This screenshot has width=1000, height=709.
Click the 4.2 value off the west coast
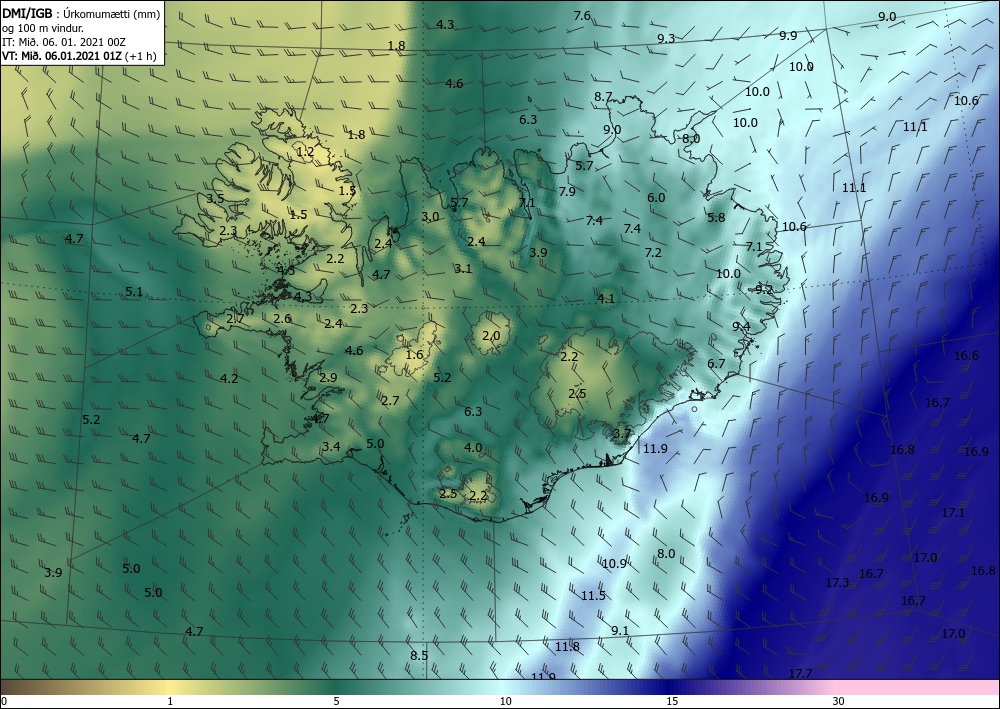[229, 379]
